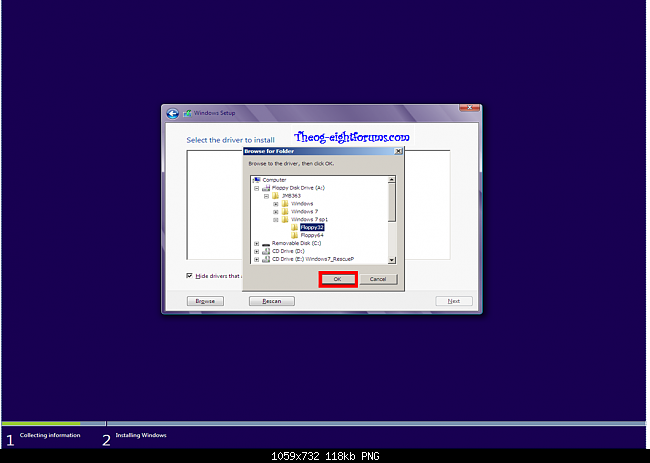The width and height of the screenshot is (650, 463).
Task: Collapse the Windows 7 sp1 folder node
Action: 276,220
